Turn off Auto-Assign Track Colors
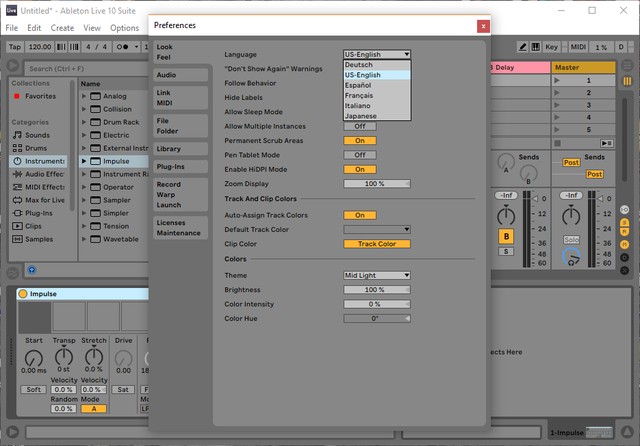Image resolution: width=640 pixels, height=446 pixels. (x=360, y=215)
